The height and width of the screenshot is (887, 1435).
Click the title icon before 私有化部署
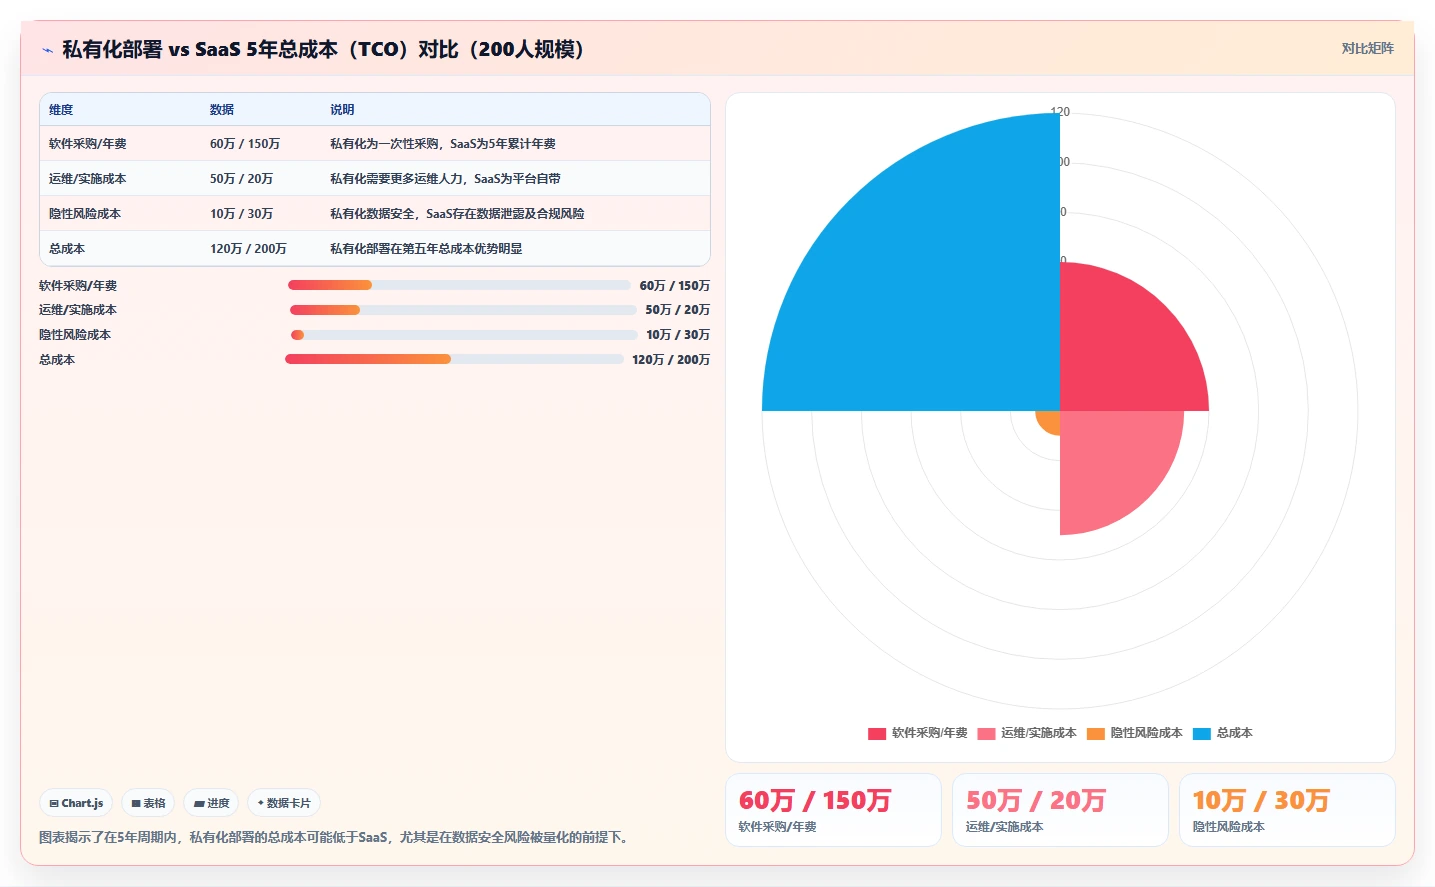pos(47,50)
